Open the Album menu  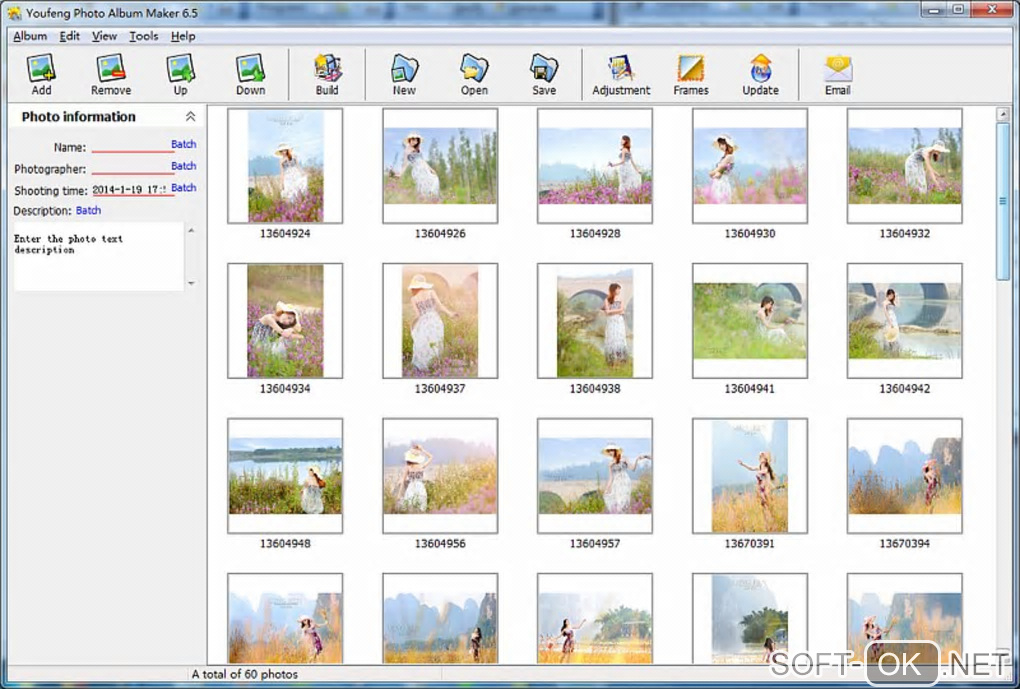30,36
